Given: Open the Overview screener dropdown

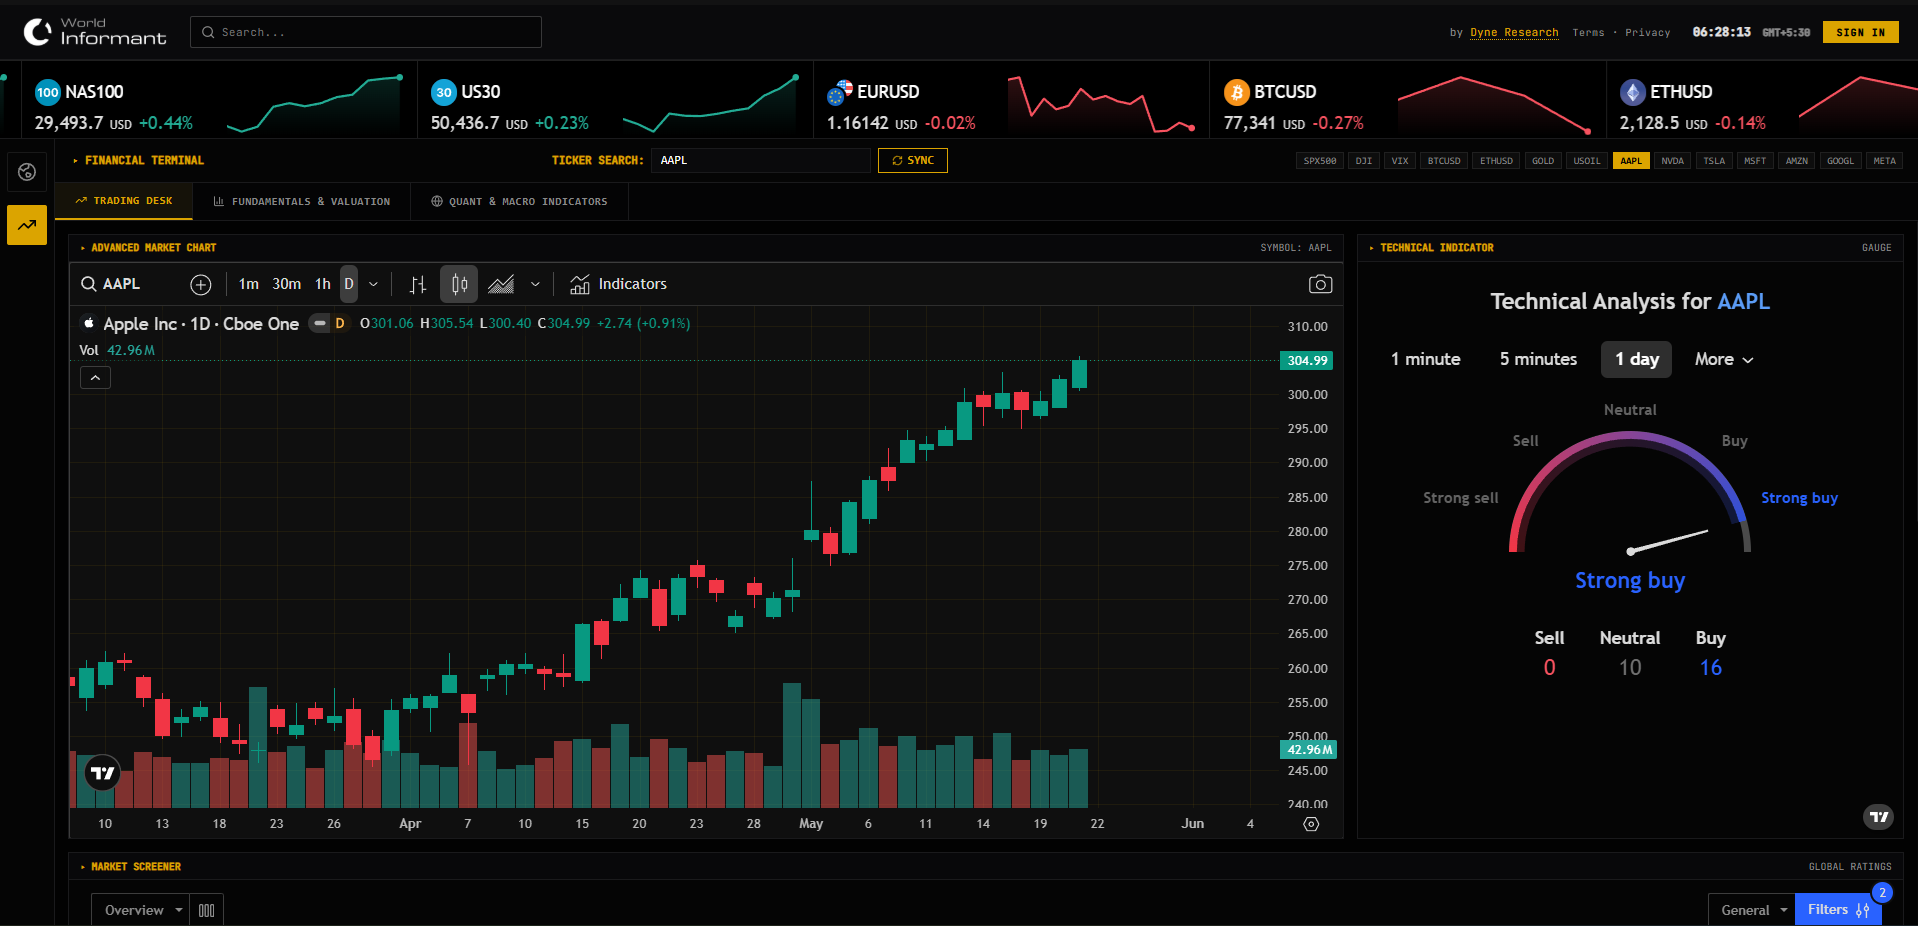Looking at the screenshot, I should click(x=139, y=910).
